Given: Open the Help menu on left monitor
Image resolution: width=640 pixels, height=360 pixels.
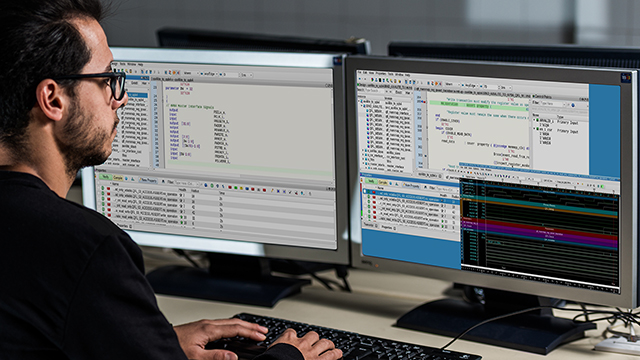Looking at the screenshot, I should coord(140,64).
